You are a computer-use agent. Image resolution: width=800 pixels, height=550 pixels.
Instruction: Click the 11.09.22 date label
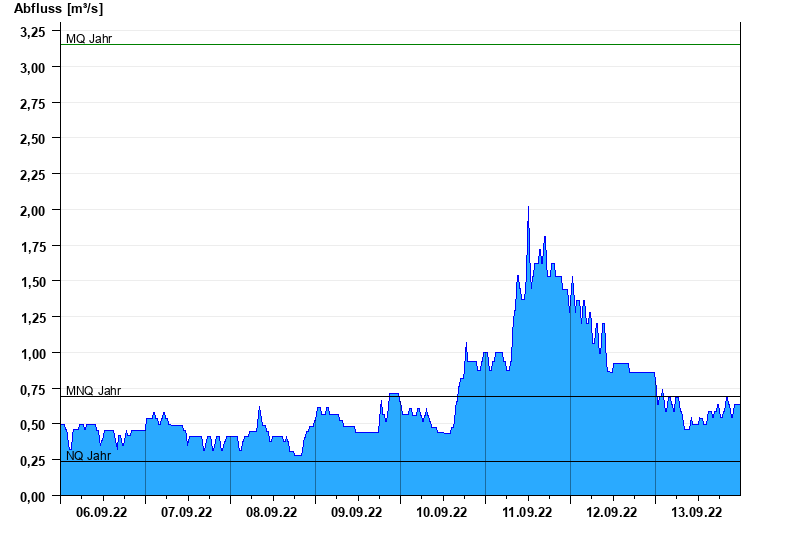point(527,513)
